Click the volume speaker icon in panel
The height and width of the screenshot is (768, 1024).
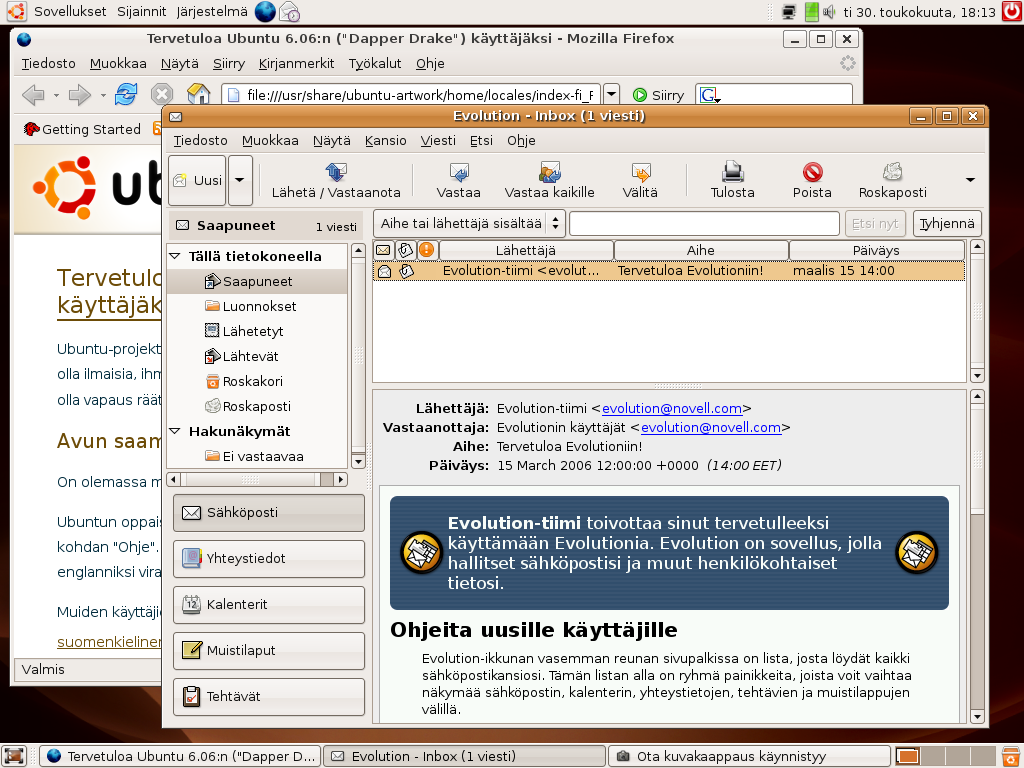(x=829, y=11)
